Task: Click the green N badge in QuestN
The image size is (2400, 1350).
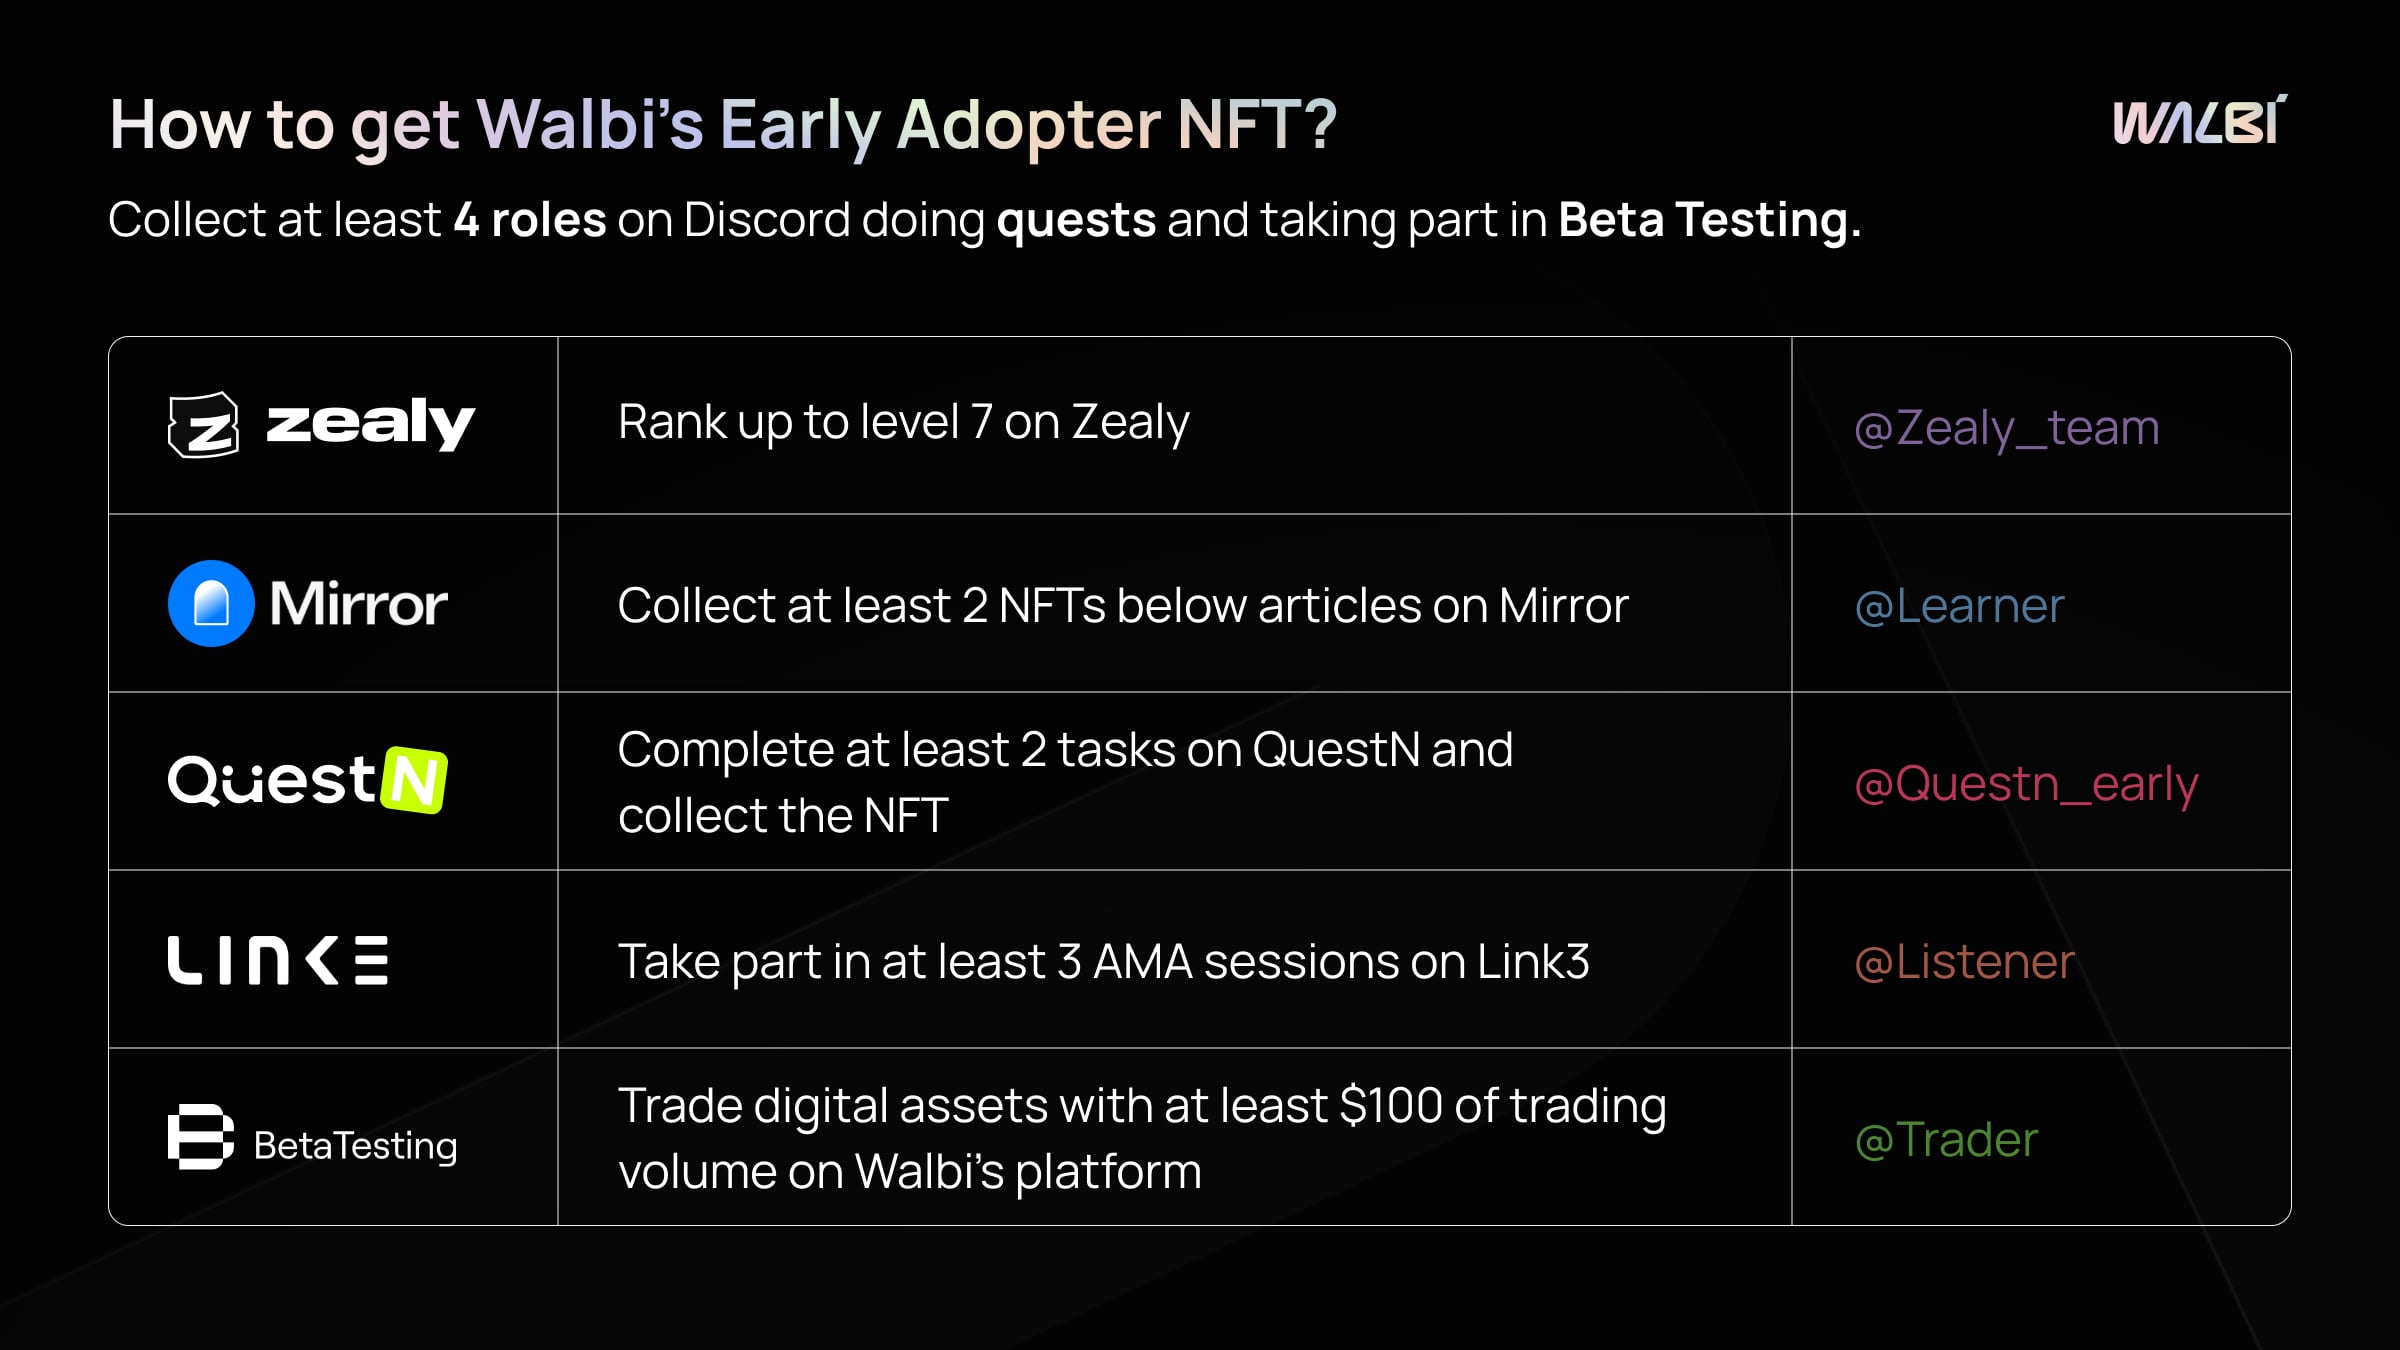Action: click(414, 780)
